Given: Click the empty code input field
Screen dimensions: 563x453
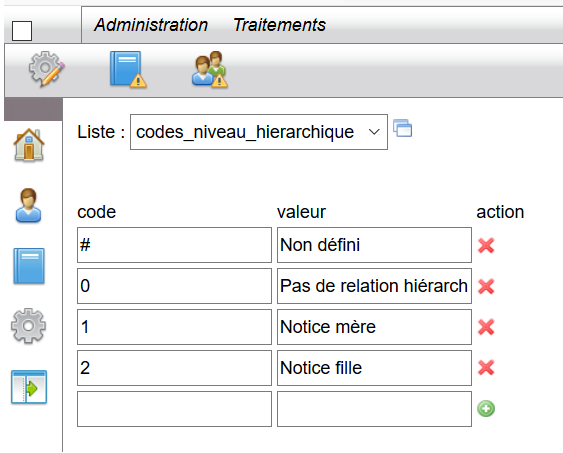Looking at the screenshot, I should [175, 409].
